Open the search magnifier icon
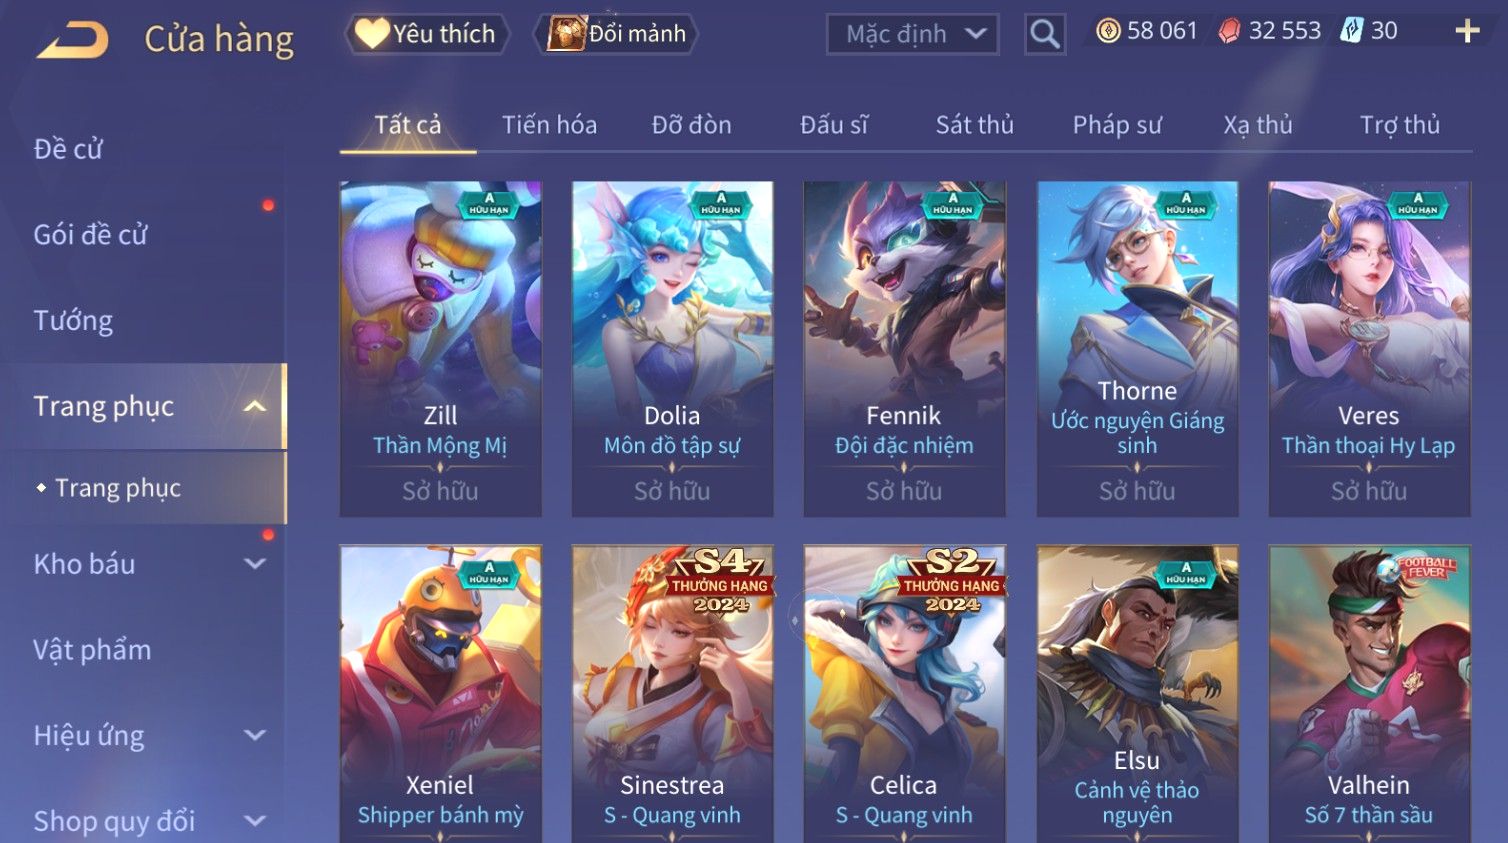This screenshot has height=843, width=1508. (x=1045, y=34)
